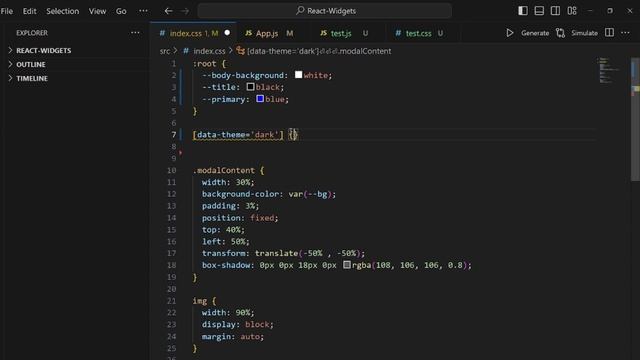Click the src breadcrumb
Viewport: 640px width, 360px height.
[164, 51]
